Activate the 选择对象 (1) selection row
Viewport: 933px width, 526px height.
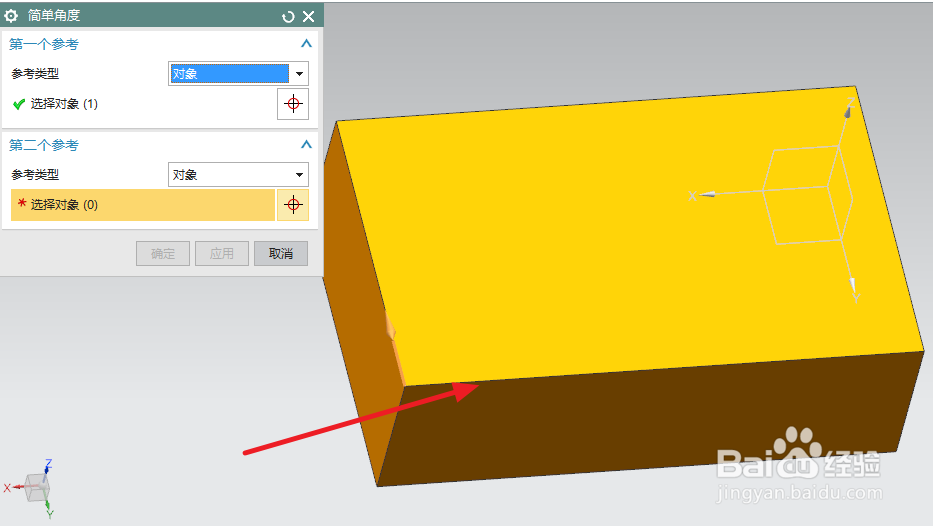[143, 104]
